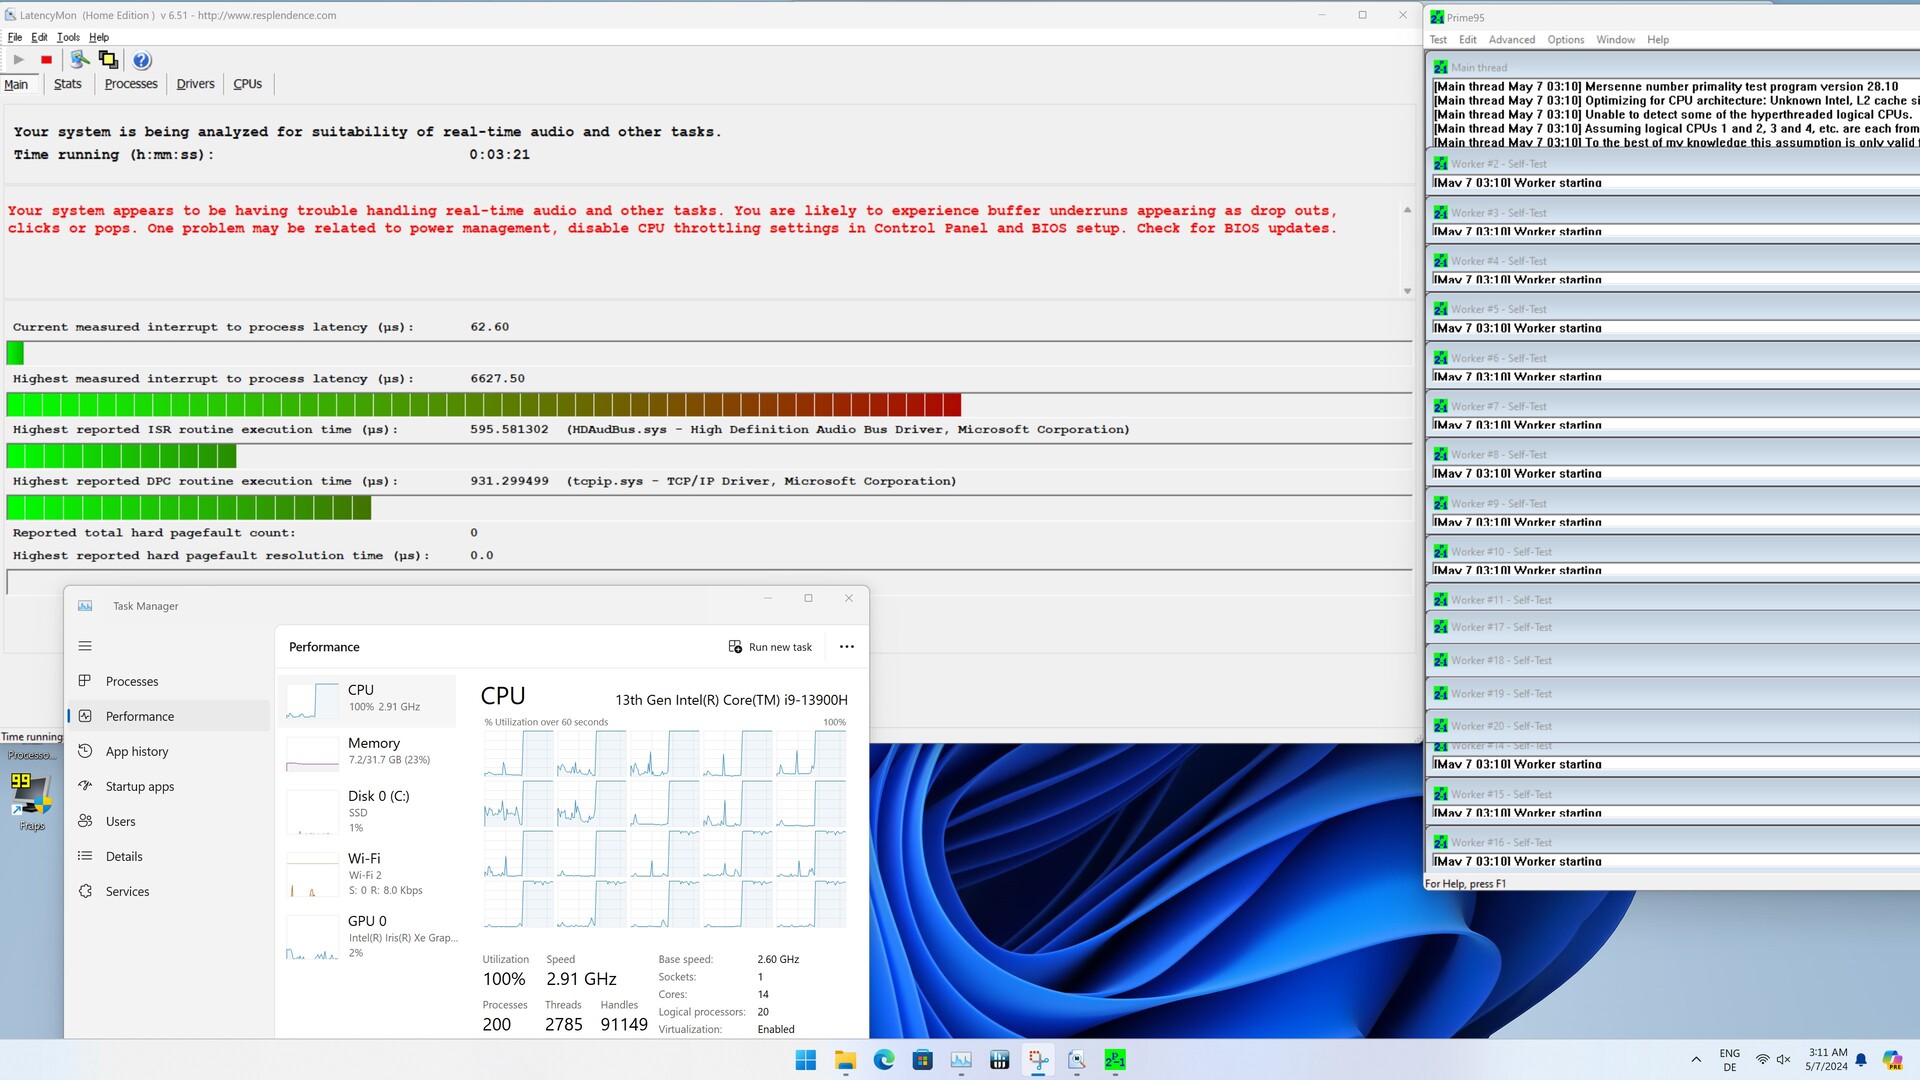Click the overlapping yellow windows toolbar icon
Screen dimensions: 1920x1080
(108, 60)
